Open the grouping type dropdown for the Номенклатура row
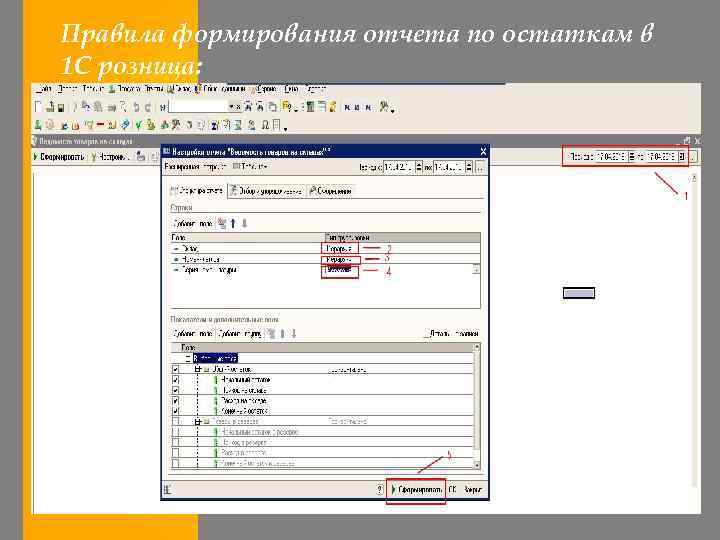This screenshot has width=720, height=540. pos(340,259)
